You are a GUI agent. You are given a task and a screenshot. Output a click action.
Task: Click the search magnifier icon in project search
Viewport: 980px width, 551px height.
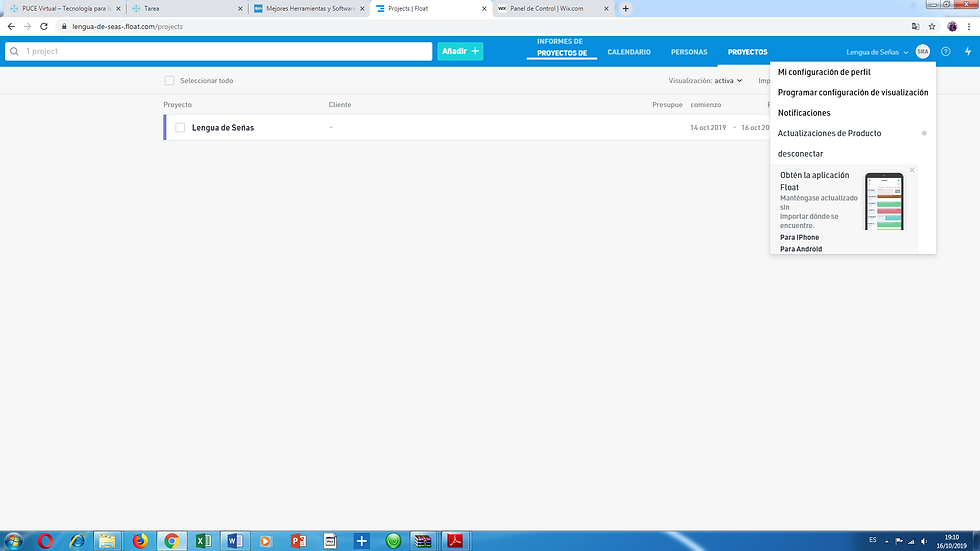click(14, 51)
